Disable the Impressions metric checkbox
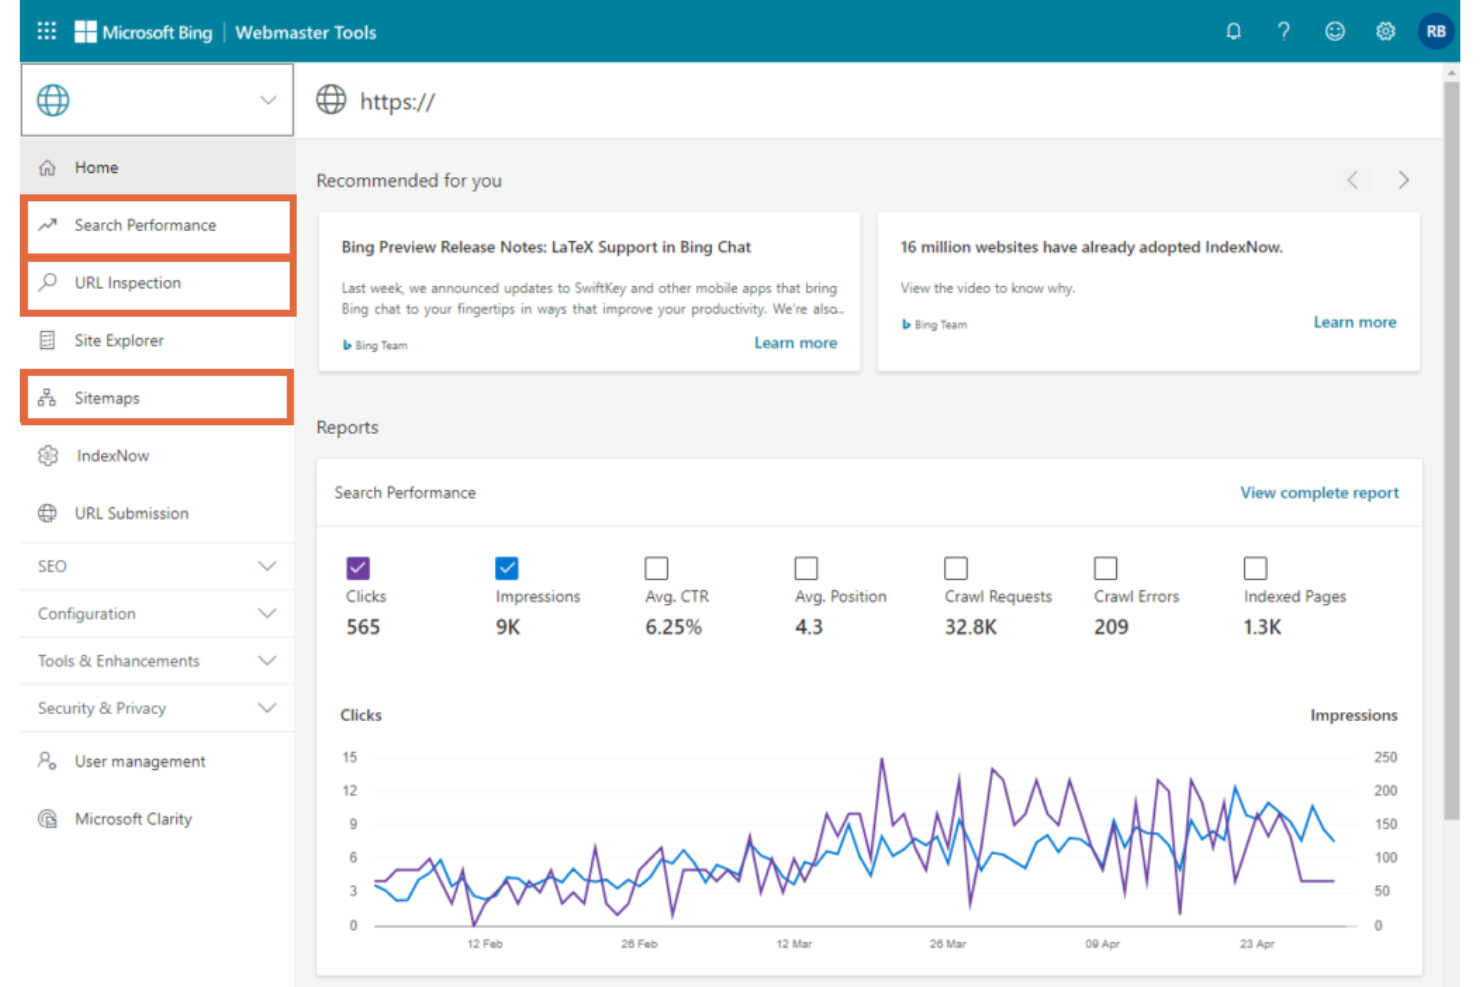Screen dimensions: 1480x987 507,567
